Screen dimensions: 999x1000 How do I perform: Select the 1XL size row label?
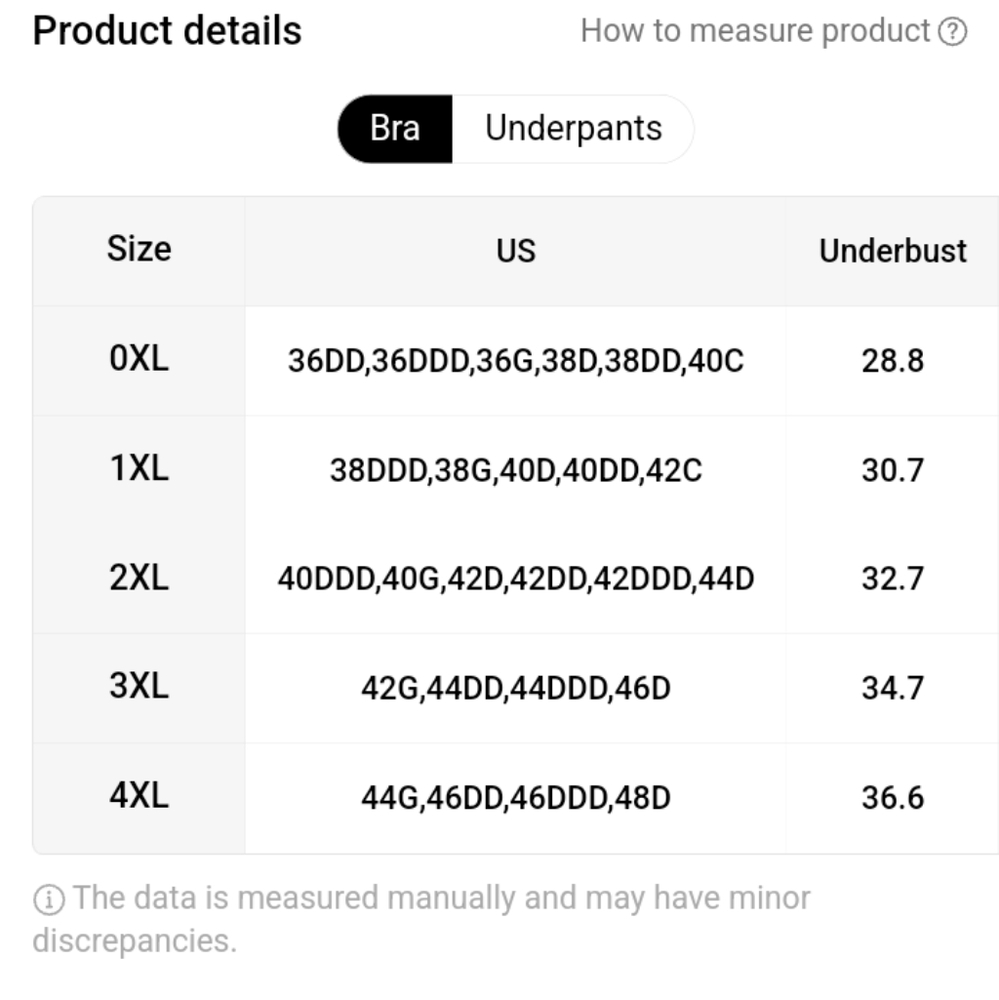pos(139,469)
